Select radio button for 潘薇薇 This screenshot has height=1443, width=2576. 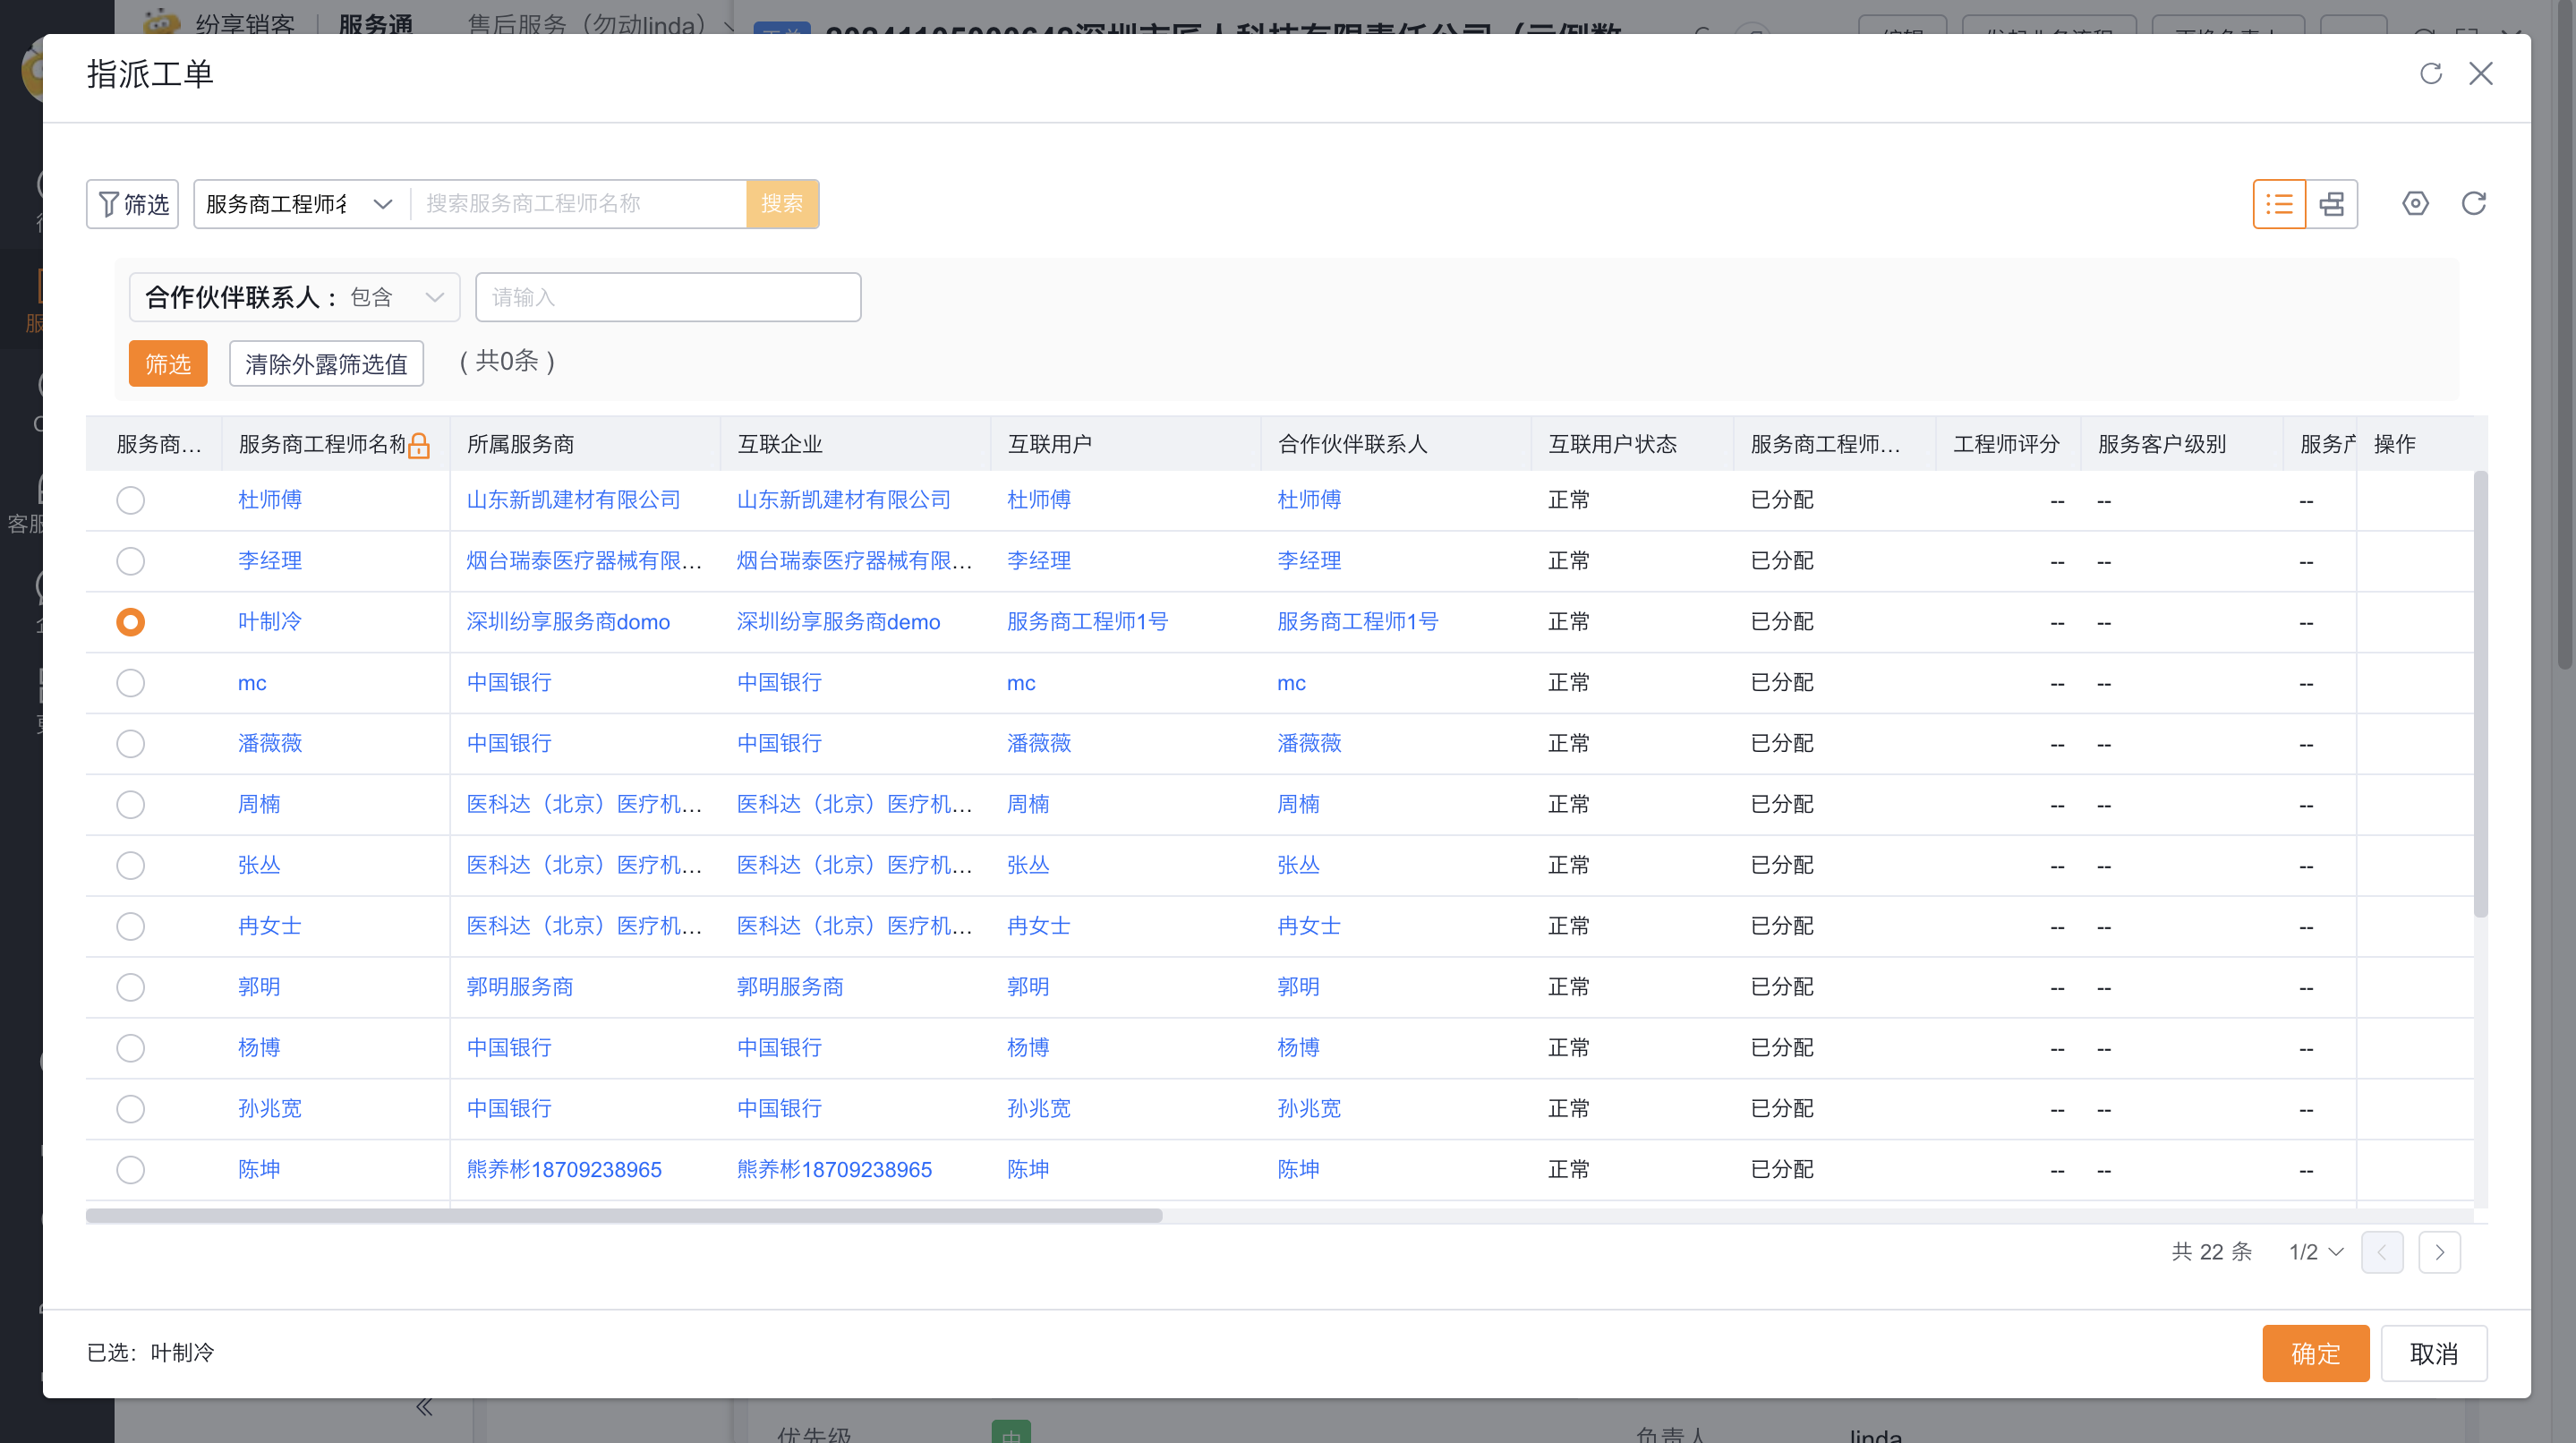click(x=130, y=744)
